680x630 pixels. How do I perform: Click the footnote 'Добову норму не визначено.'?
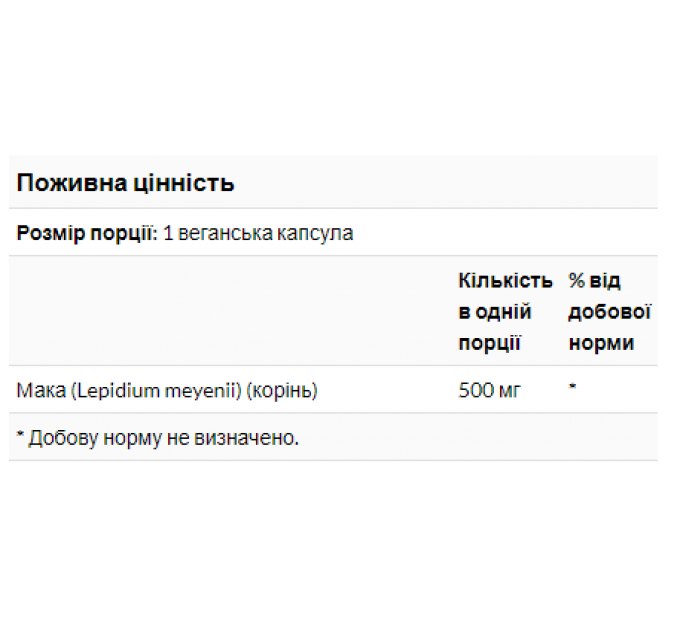(x=163, y=437)
